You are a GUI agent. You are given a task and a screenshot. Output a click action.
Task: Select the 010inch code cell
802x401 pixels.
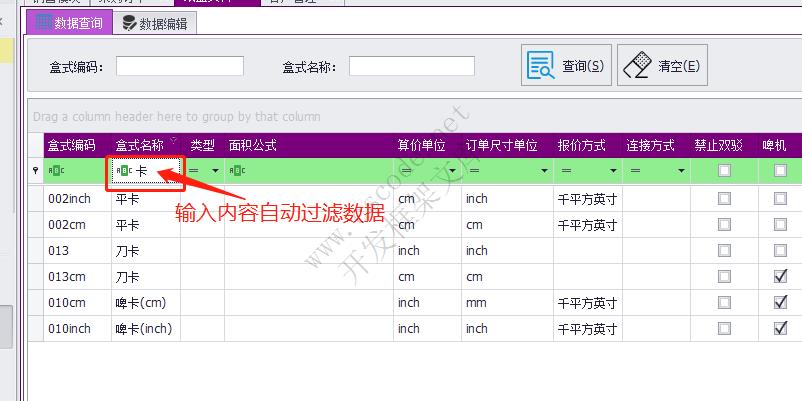pos(77,328)
